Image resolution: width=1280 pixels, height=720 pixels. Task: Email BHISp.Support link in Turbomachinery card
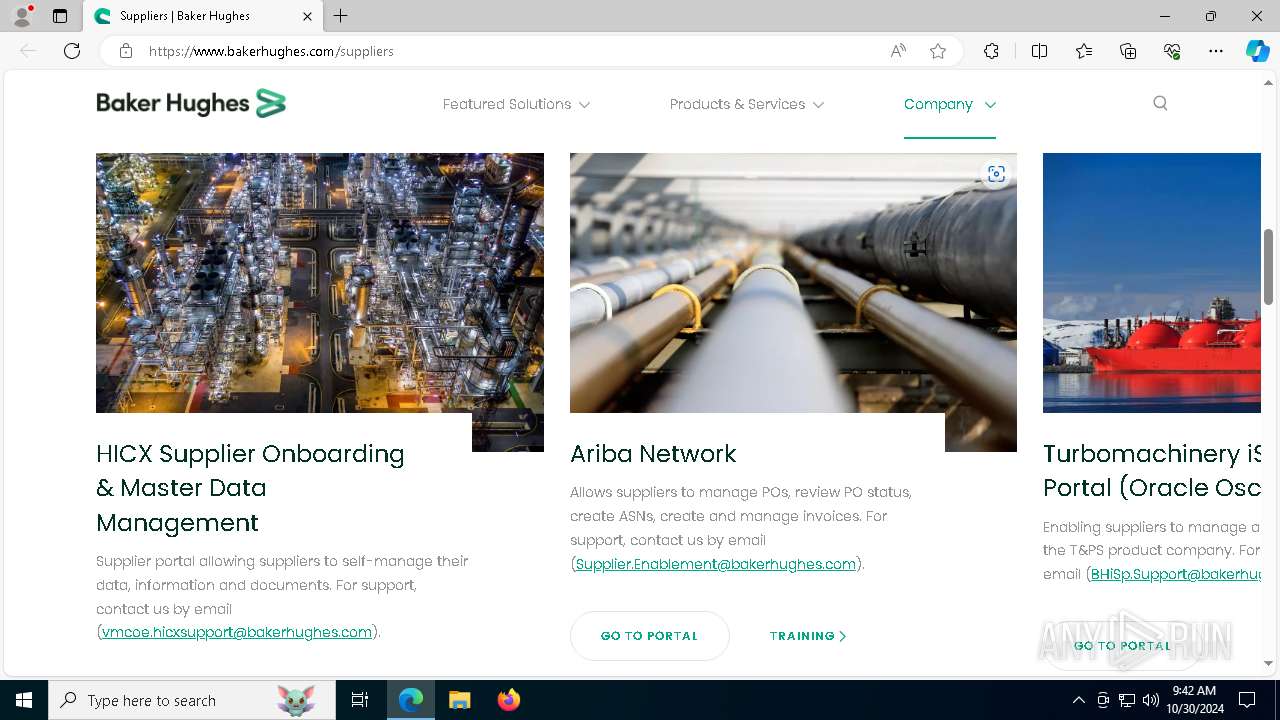tap(1176, 574)
